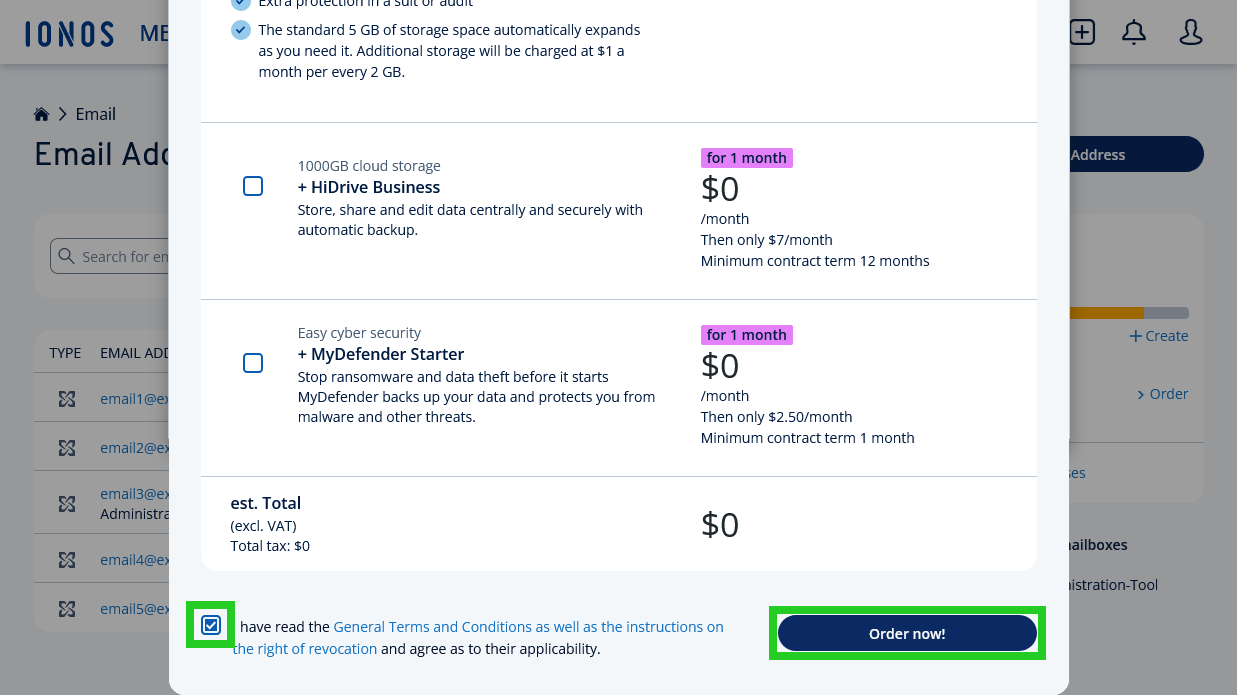
Task: Open the notifications bell icon
Action: [x=1134, y=32]
